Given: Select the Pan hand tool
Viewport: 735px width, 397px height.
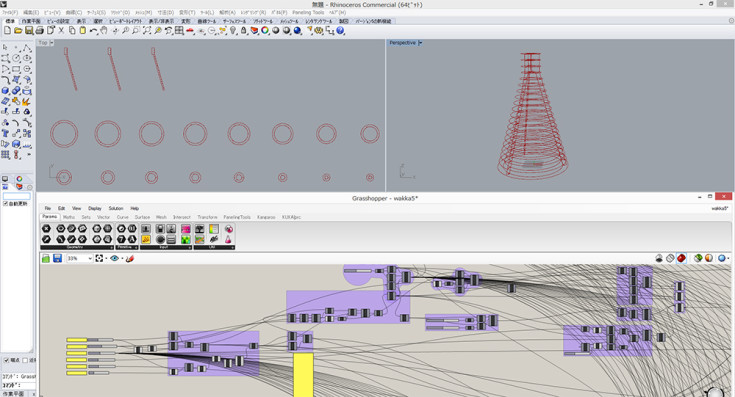Looking at the screenshot, I should click(x=104, y=30).
